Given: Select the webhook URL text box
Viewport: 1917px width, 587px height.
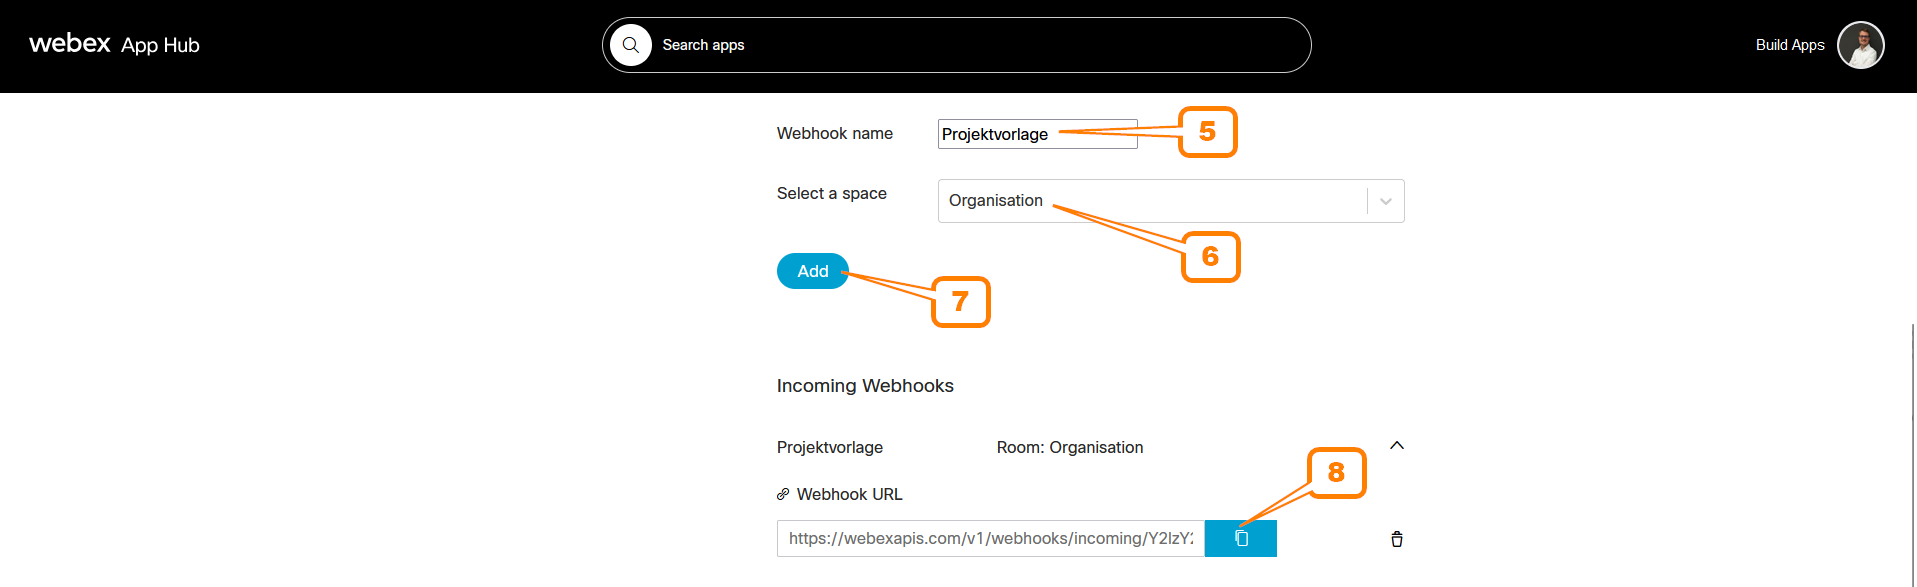Looking at the screenshot, I should [x=991, y=538].
